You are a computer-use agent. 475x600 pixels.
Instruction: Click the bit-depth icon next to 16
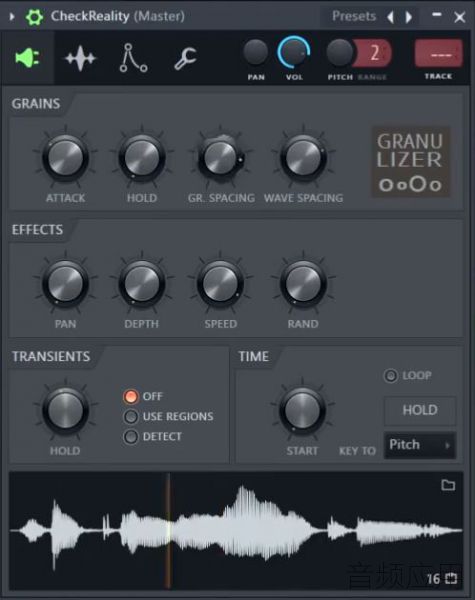(x=452, y=578)
